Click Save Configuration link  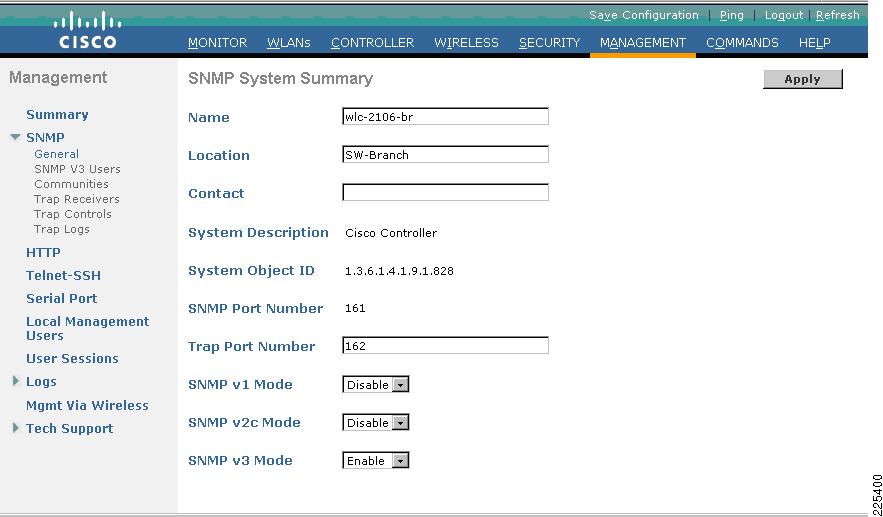(644, 15)
